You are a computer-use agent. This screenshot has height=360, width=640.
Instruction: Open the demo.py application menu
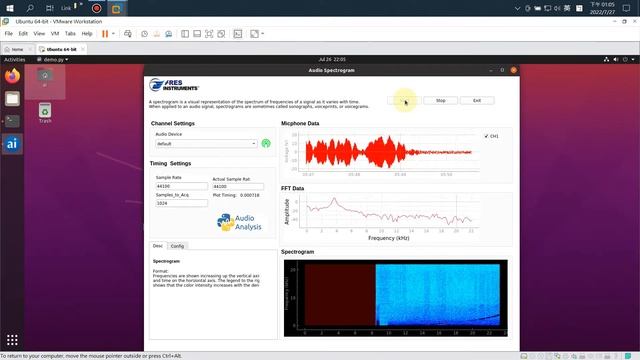click(53, 60)
